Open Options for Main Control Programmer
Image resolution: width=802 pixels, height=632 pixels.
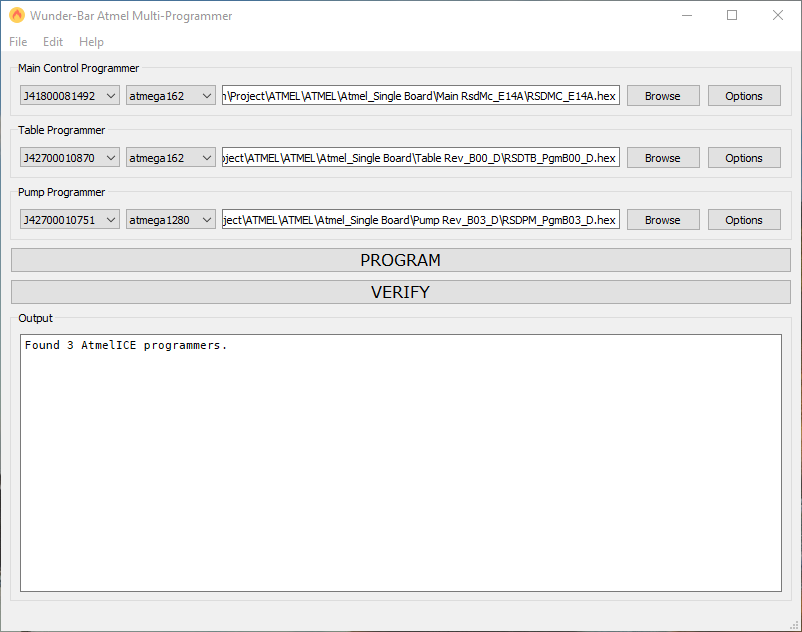point(744,96)
